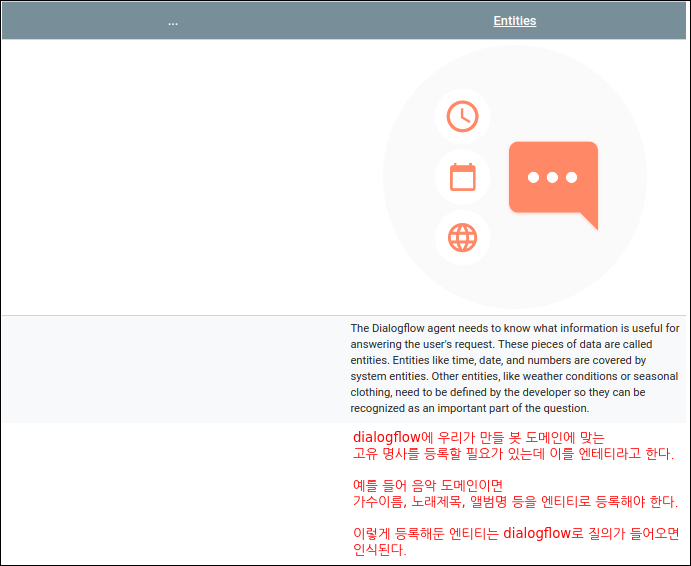Click the line 'recognized as an important part'
This screenshot has height=566, width=691.
470,408
